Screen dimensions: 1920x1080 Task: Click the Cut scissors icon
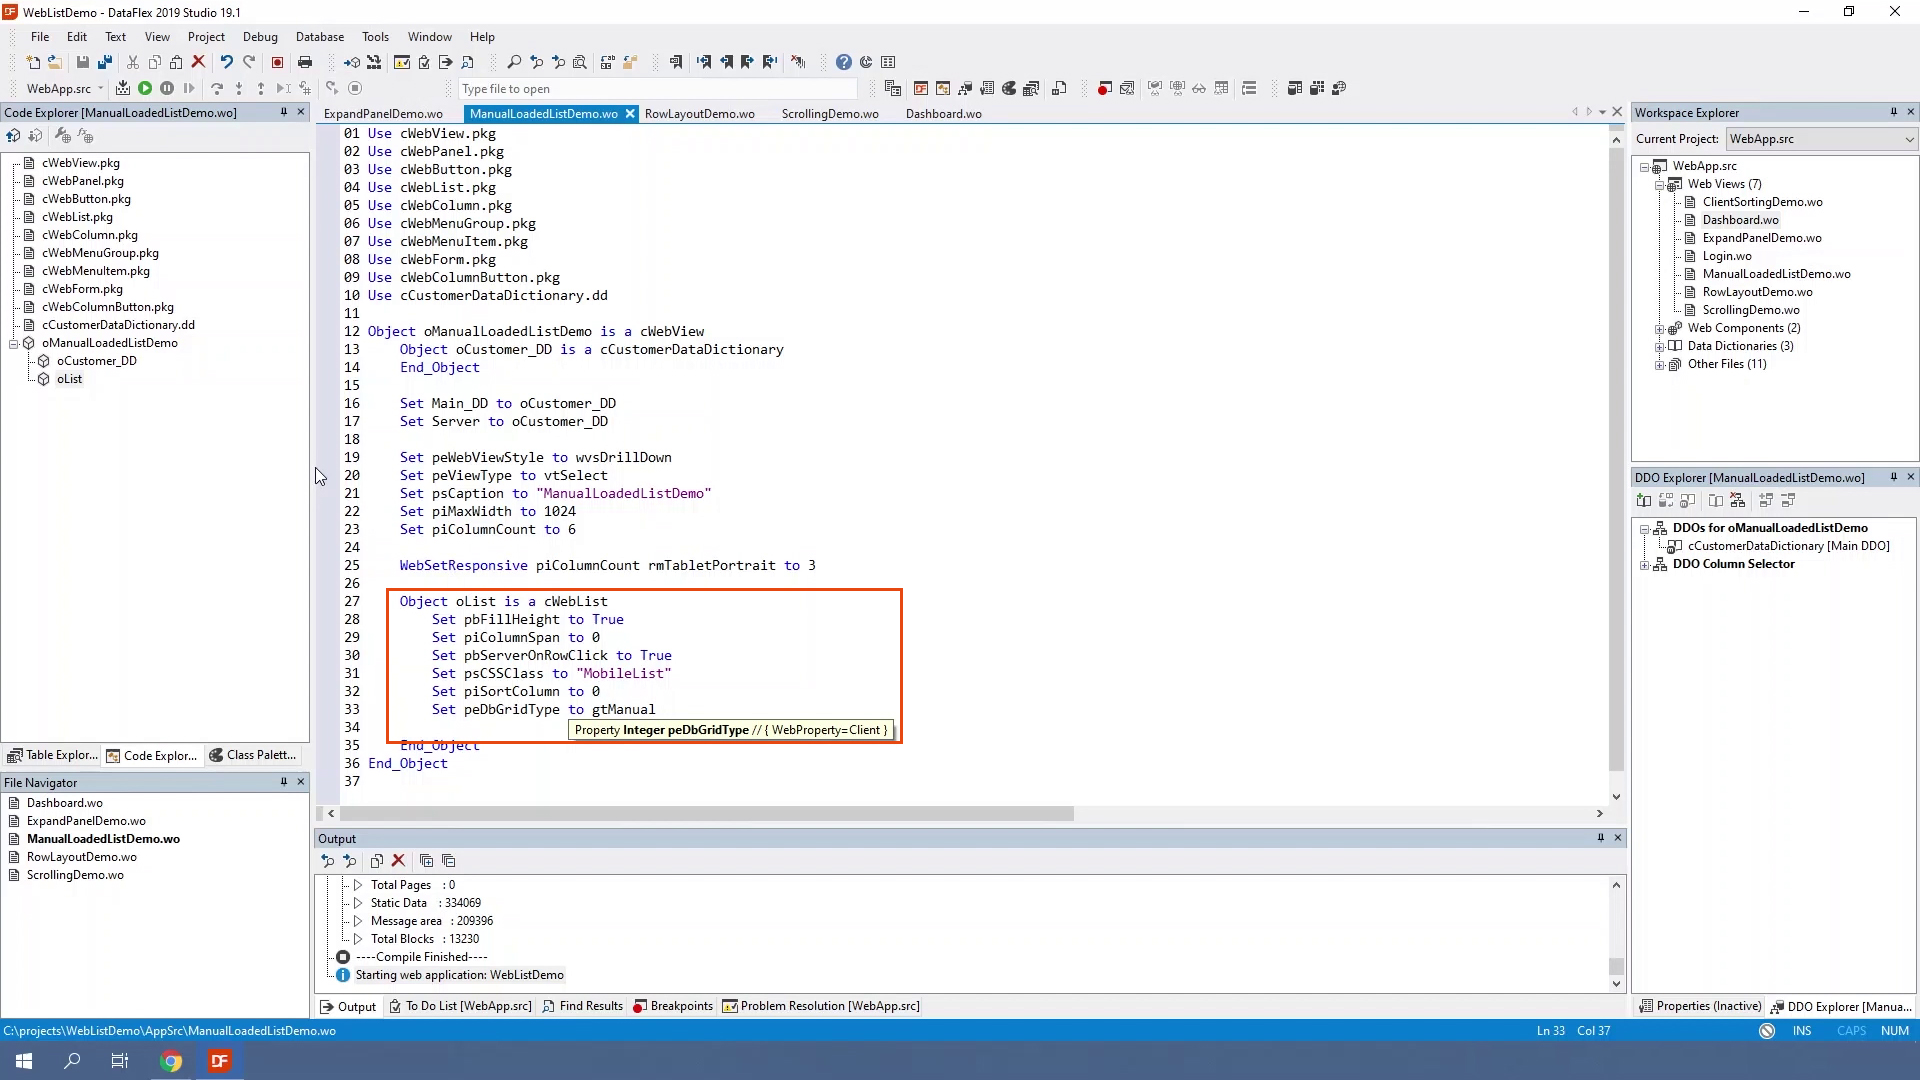coord(132,62)
